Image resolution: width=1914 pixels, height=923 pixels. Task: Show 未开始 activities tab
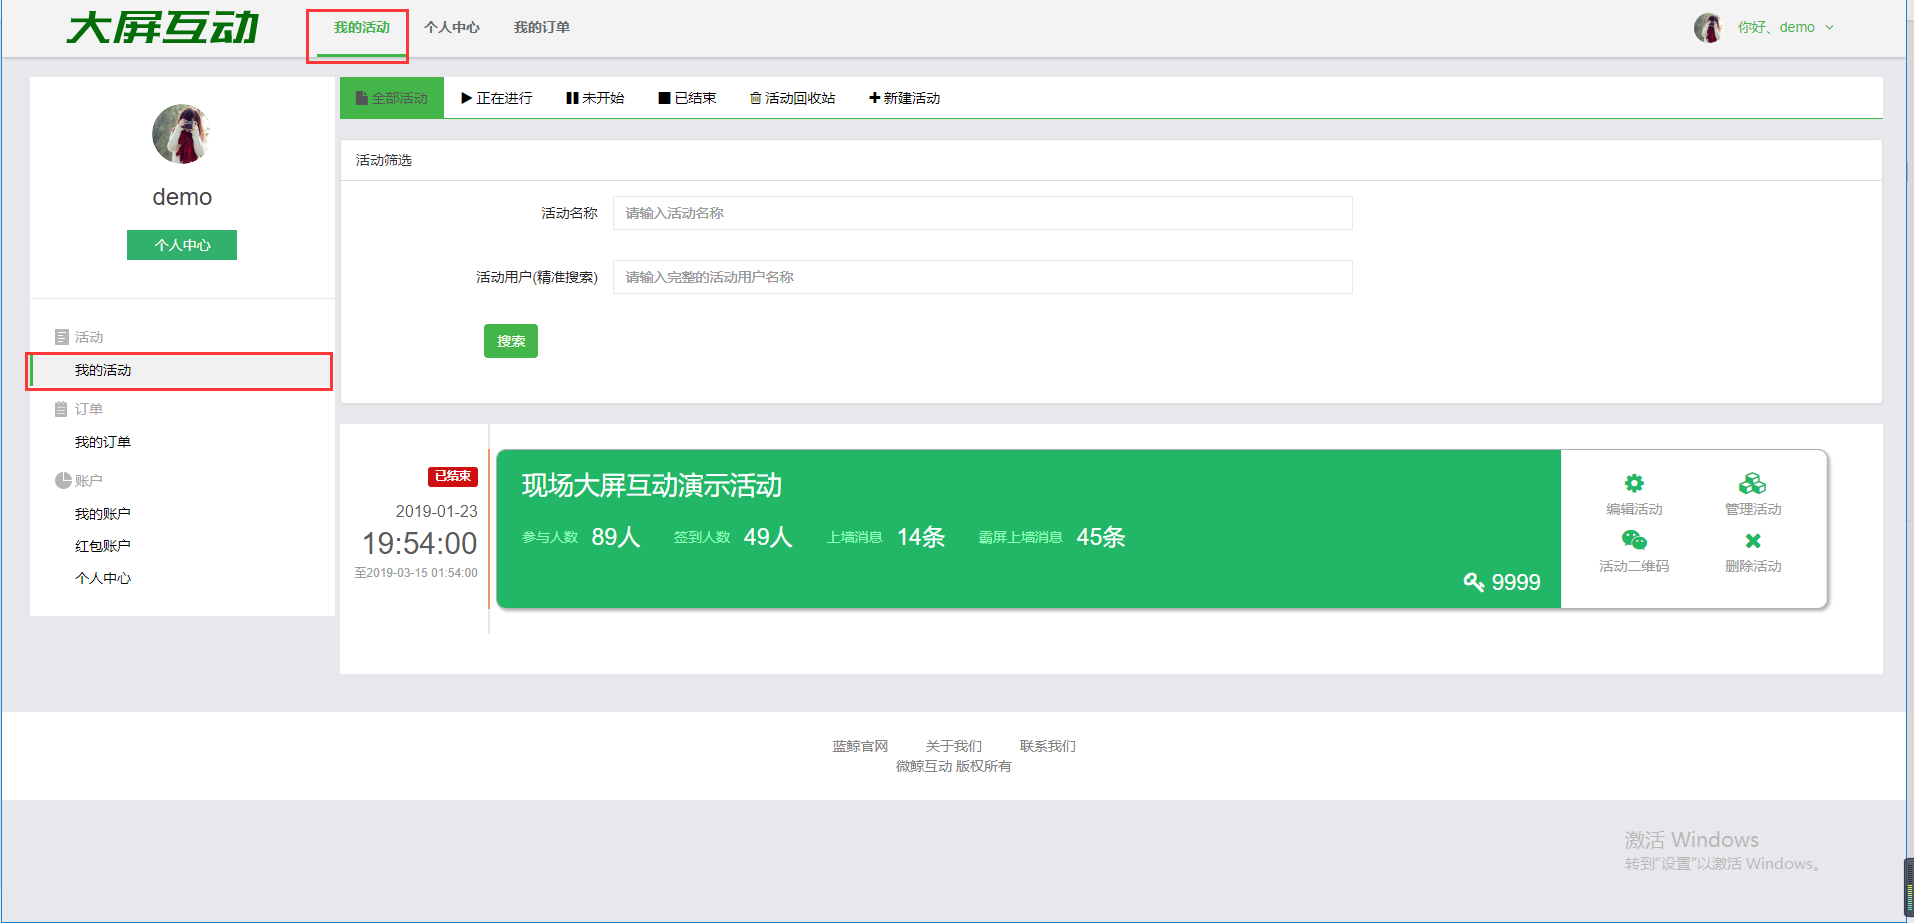coord(595,98)
